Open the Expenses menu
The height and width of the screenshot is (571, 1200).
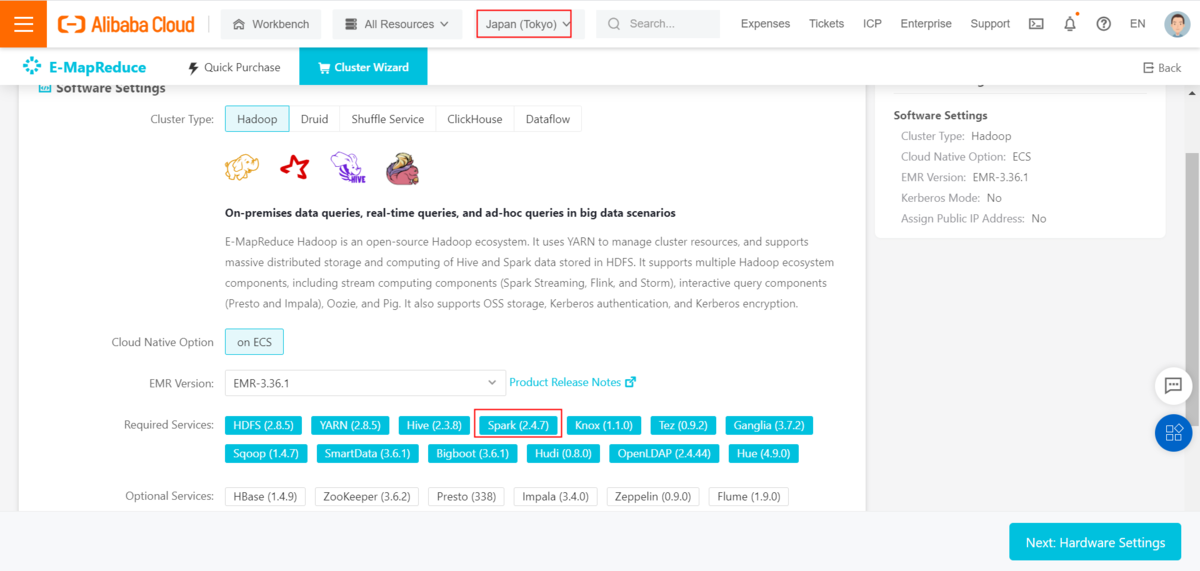(765, 24)
